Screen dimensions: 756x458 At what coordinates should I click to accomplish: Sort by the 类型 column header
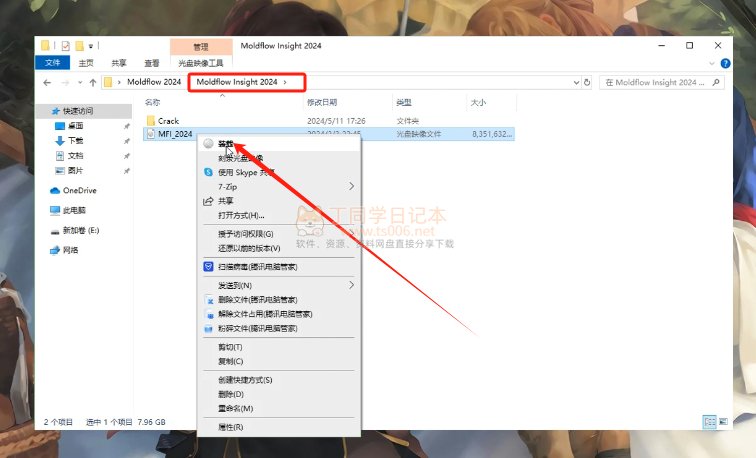point(404,102)
